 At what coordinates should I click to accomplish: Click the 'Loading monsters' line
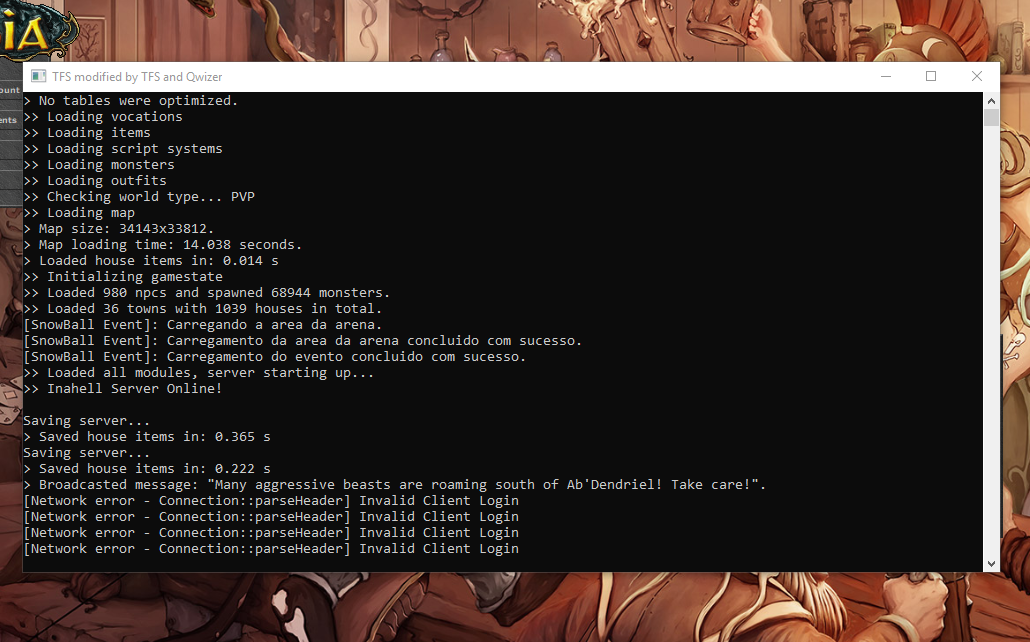point(99,164)
